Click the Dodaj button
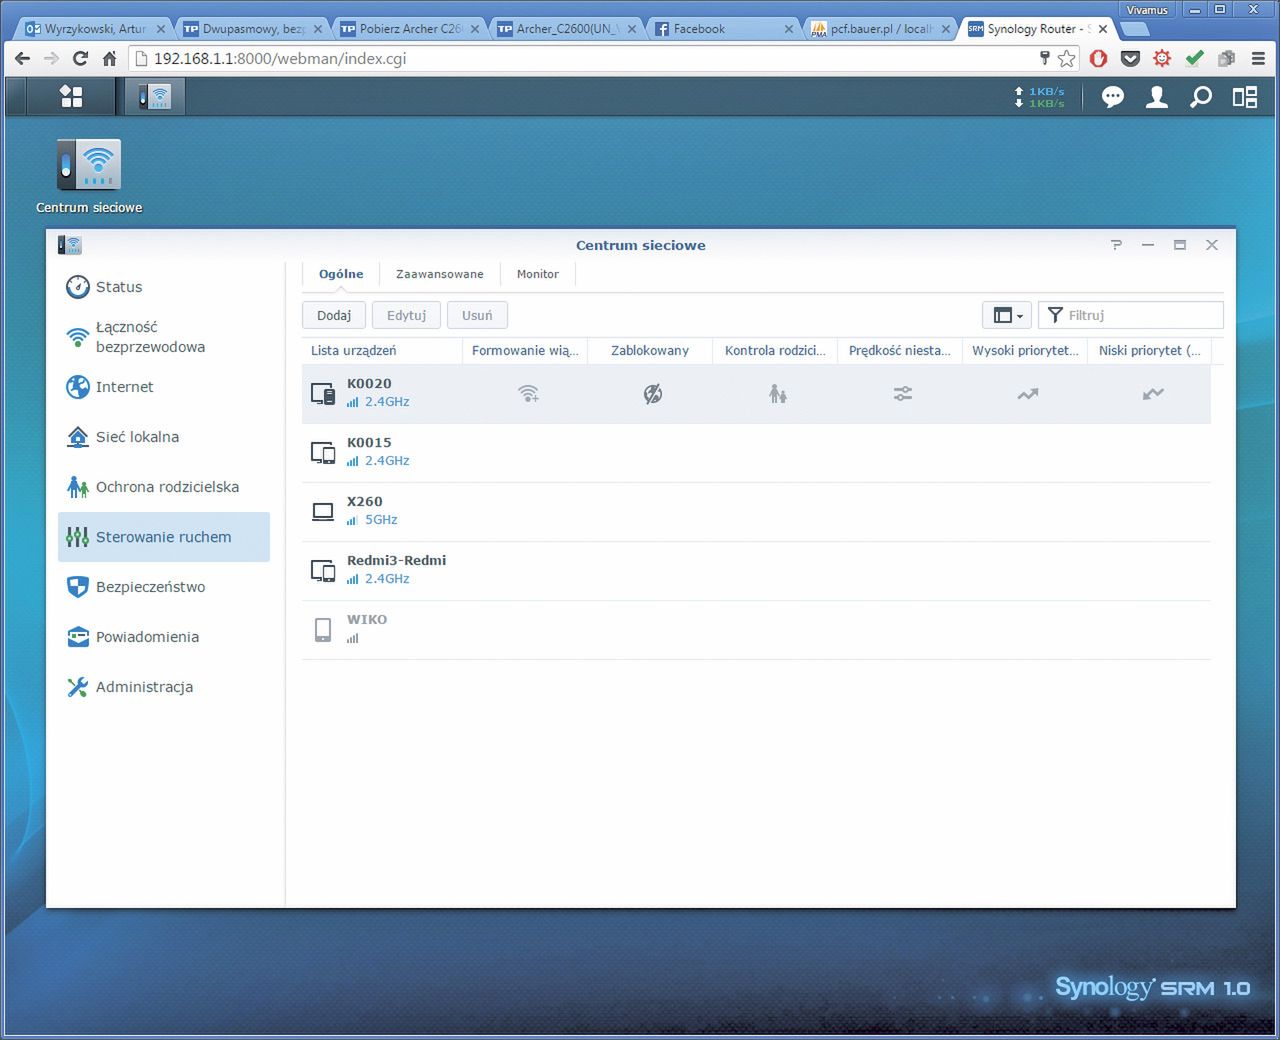1280x1040 pixels. coord(334,315)
